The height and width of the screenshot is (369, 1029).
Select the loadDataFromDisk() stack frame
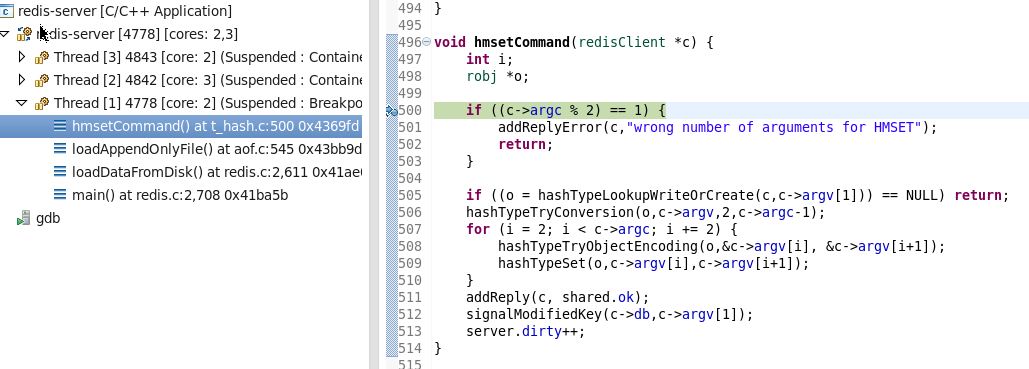point(217,172)
